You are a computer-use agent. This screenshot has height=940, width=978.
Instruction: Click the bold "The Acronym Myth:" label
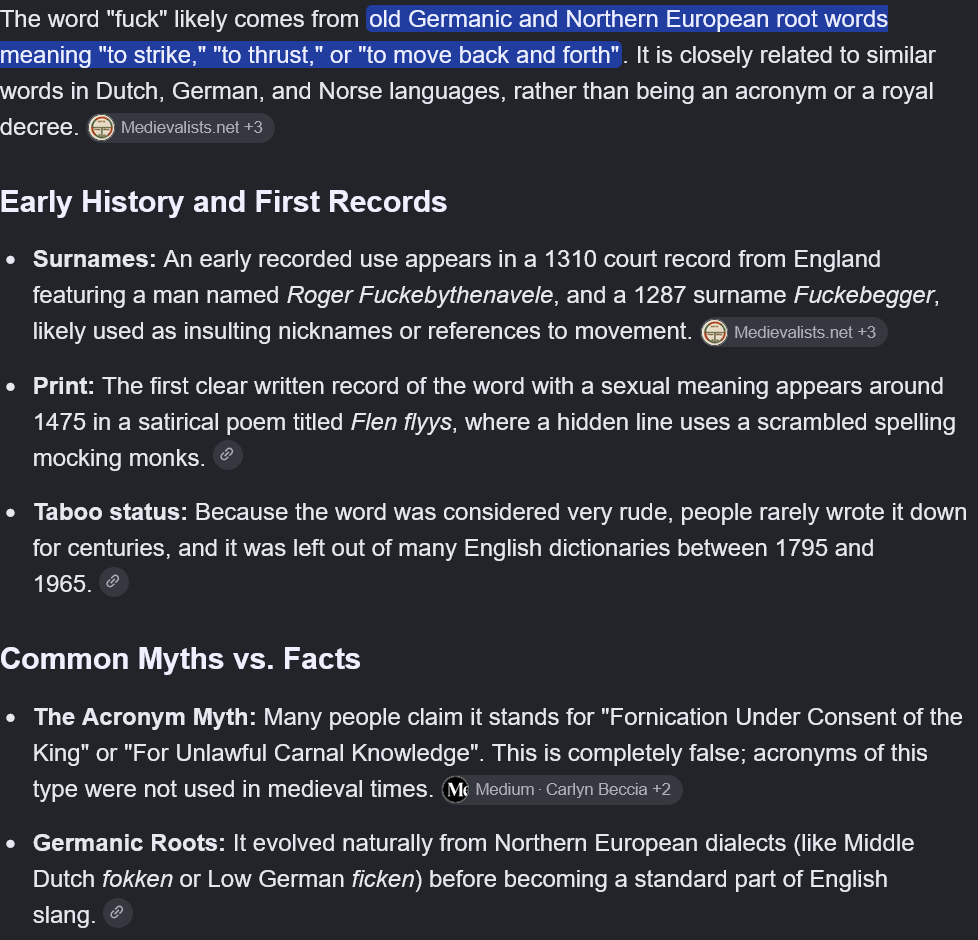pyautogui.click(x=145, y=717)
